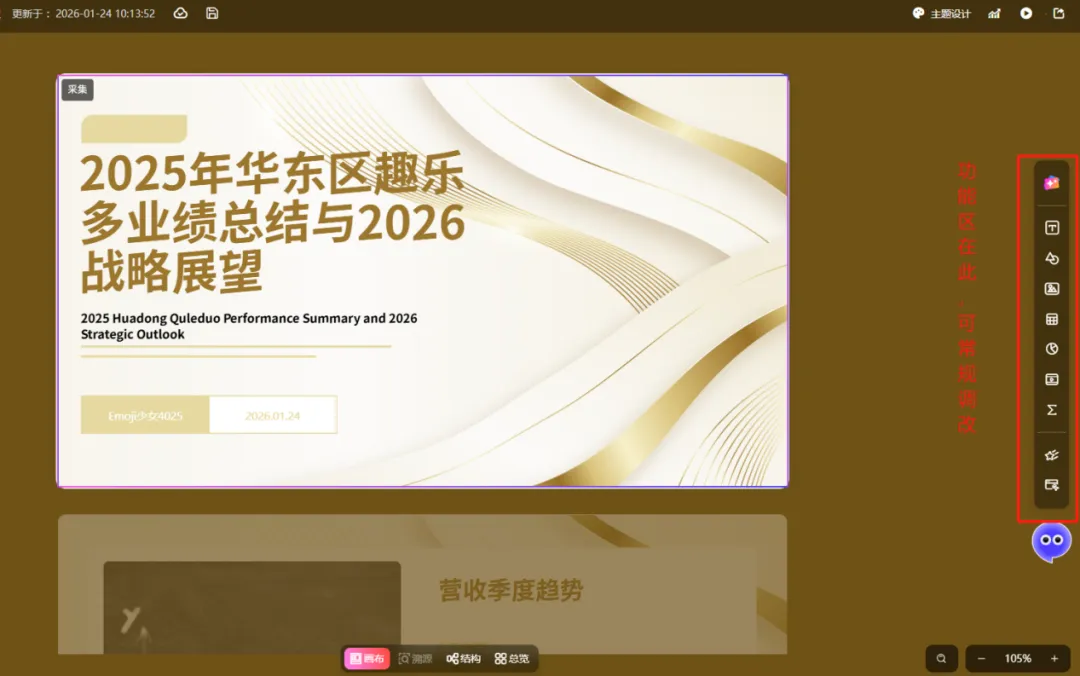Insert a video media element

click(1052, 379)
